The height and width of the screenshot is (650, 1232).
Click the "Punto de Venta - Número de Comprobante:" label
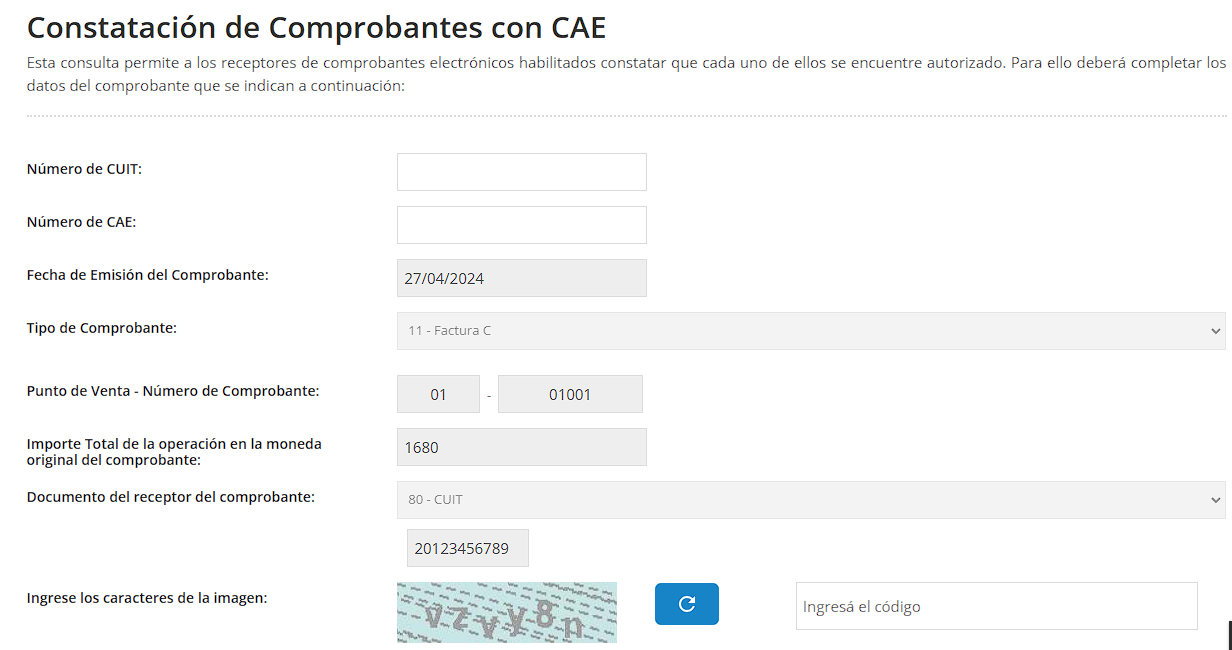coord(172,391)
